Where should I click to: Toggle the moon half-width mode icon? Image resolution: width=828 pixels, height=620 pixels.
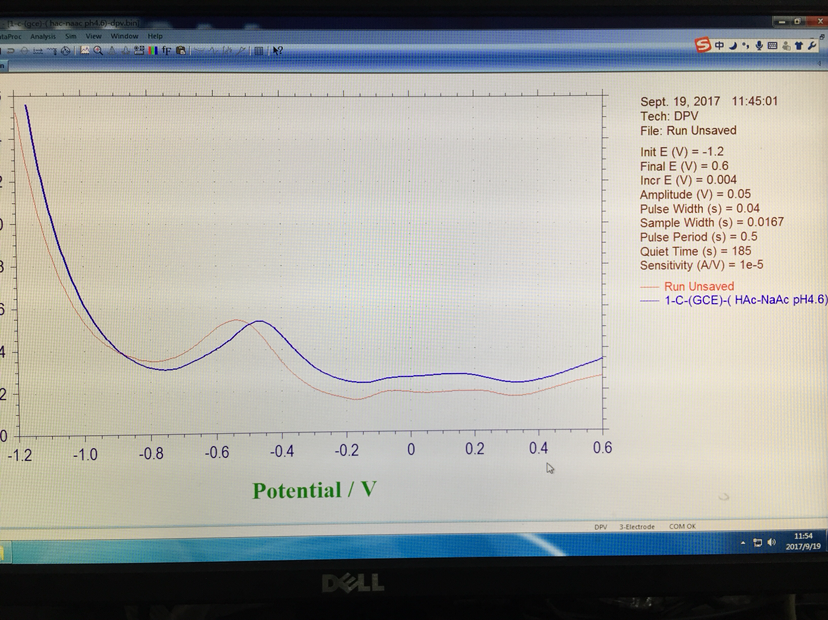click(733, 45)
